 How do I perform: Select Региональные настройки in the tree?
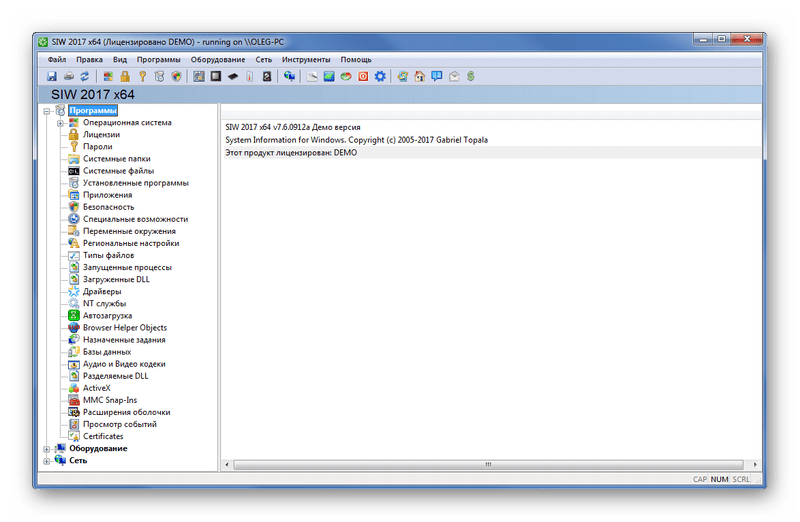pyautogui.click(x=131, y=243)
